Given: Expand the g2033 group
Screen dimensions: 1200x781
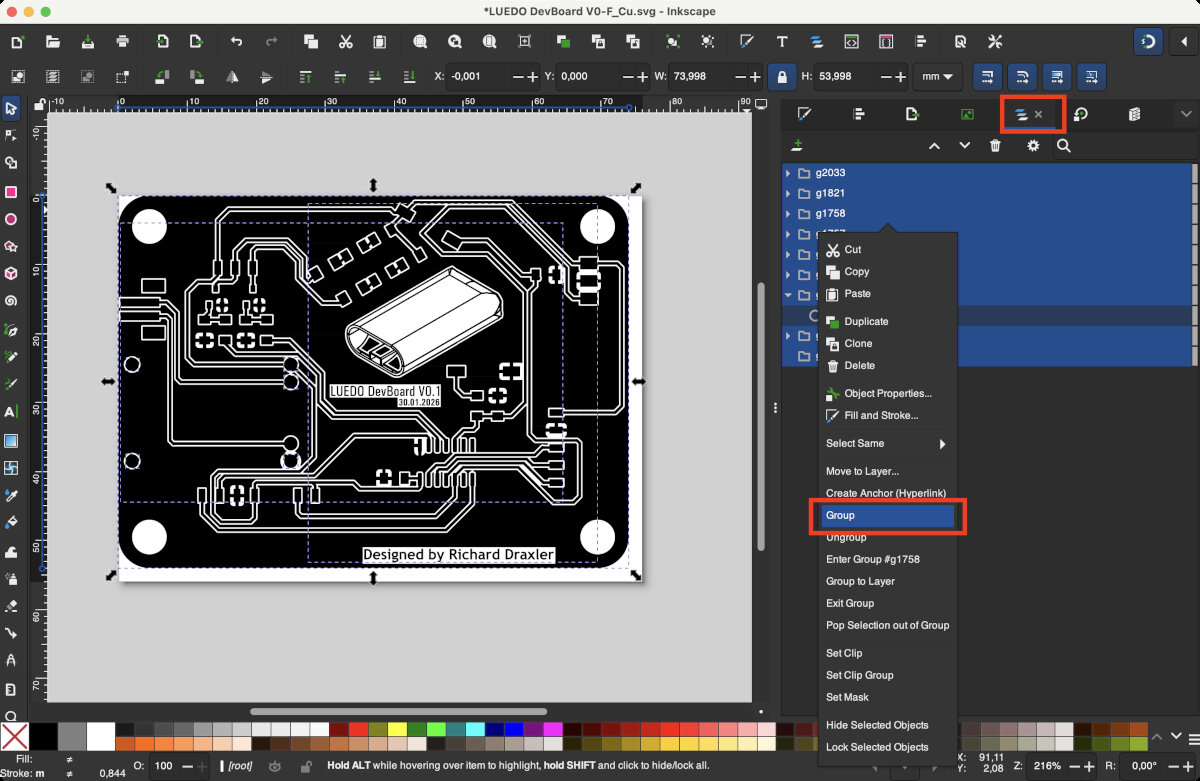Looking at the screenshot, I should pos(788,173).
